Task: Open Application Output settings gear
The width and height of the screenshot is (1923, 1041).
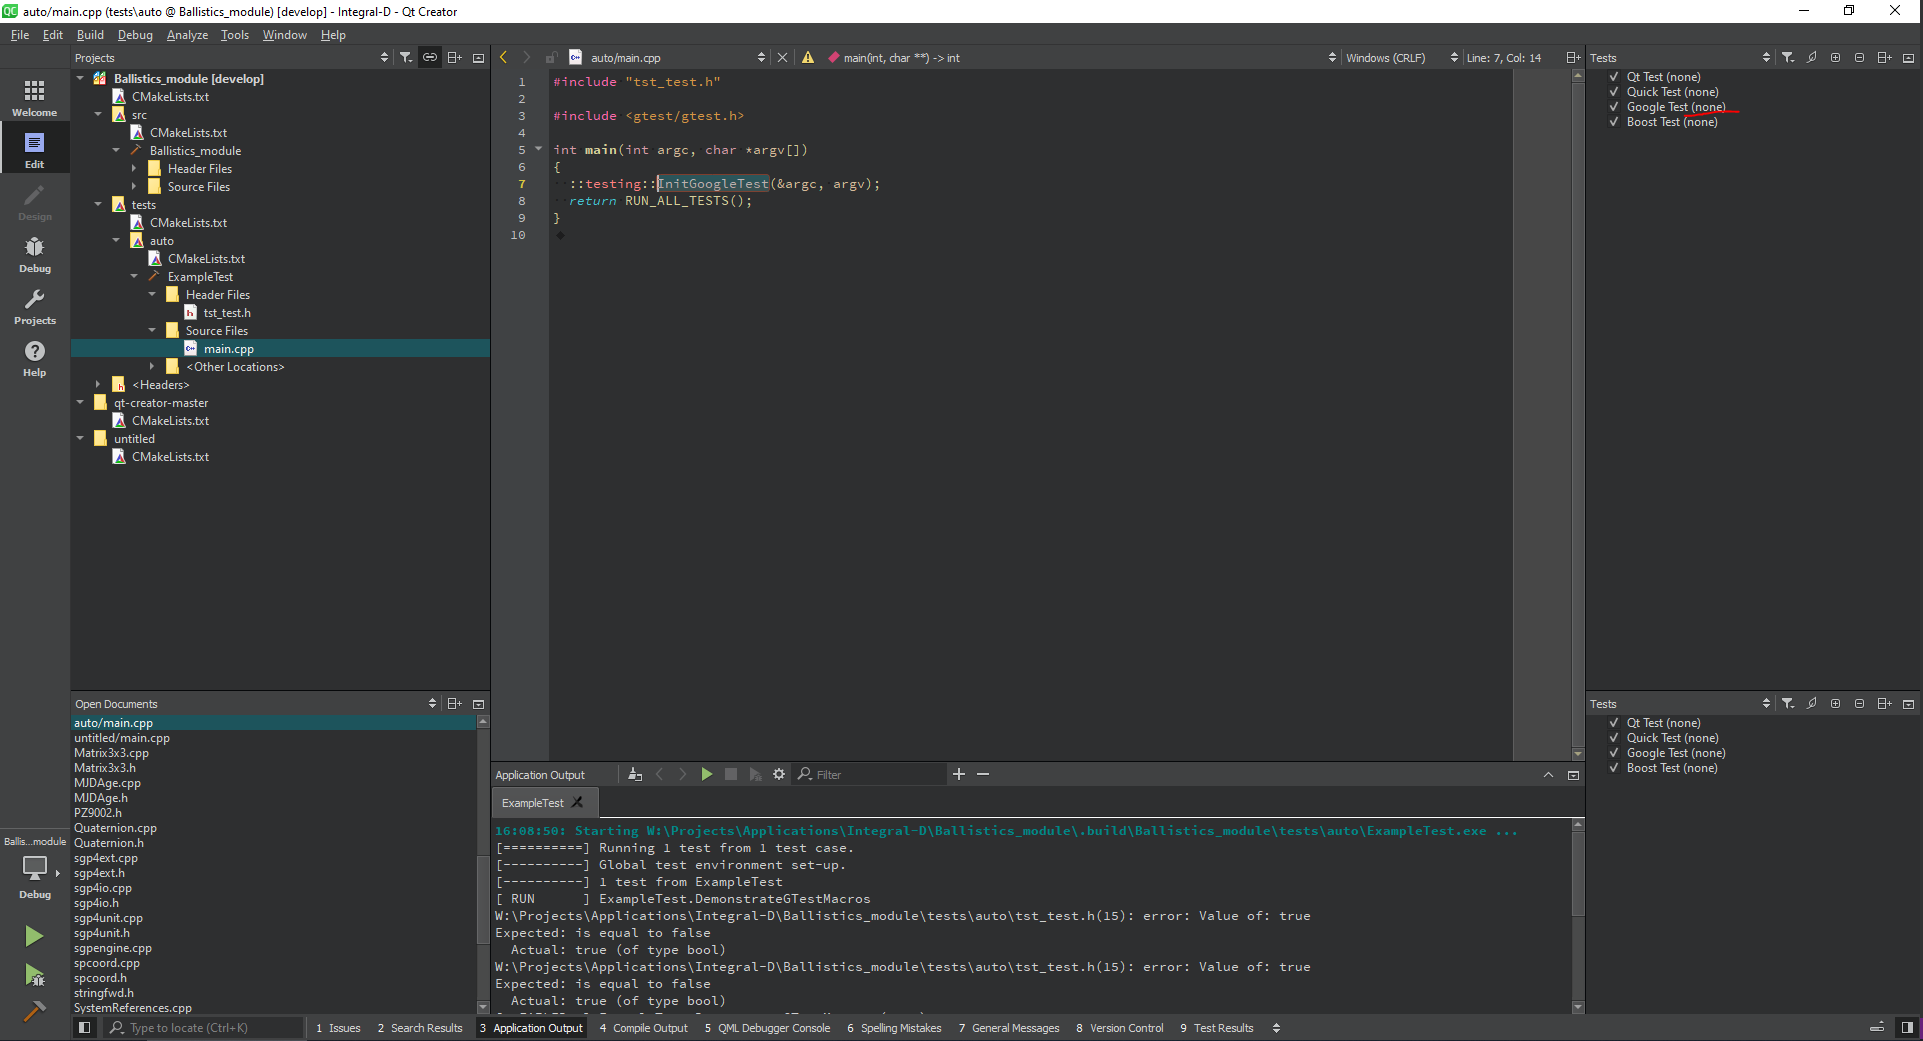Action: (779, 774)
